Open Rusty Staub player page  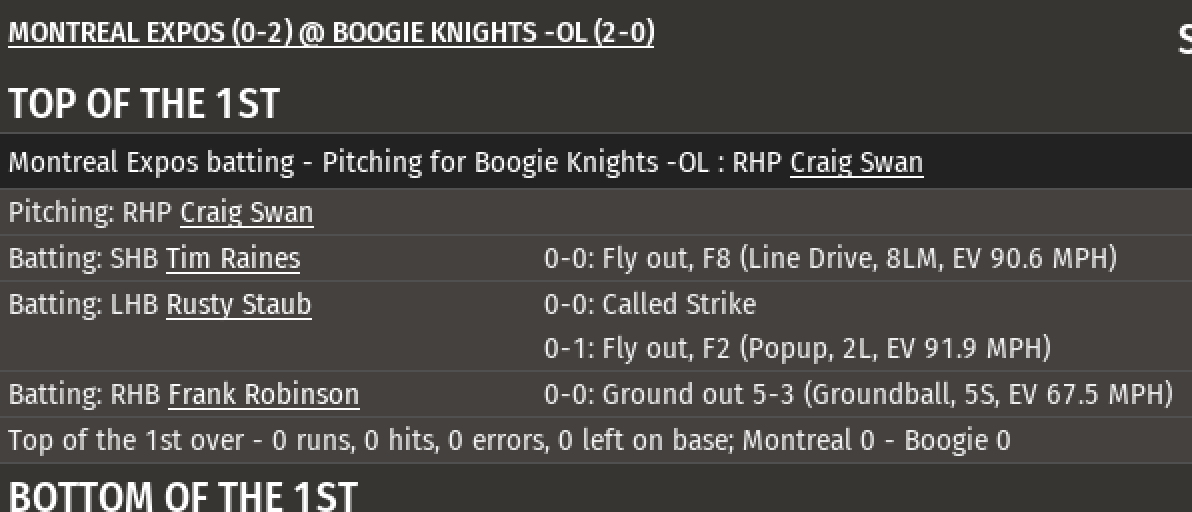coord(238,304)
